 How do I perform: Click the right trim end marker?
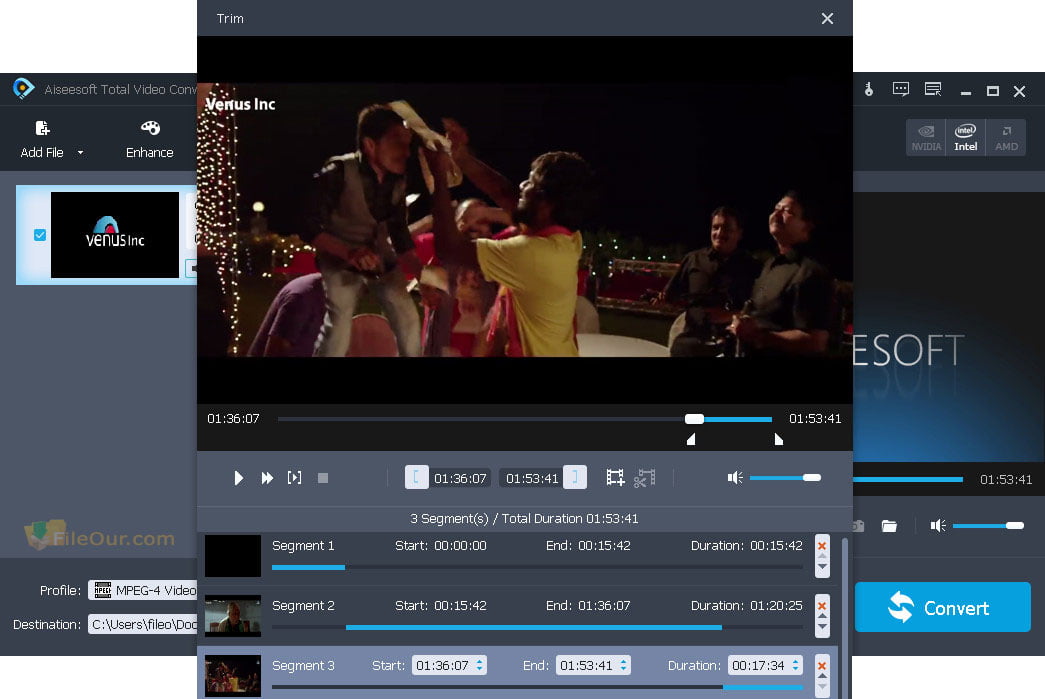point(778,439)
